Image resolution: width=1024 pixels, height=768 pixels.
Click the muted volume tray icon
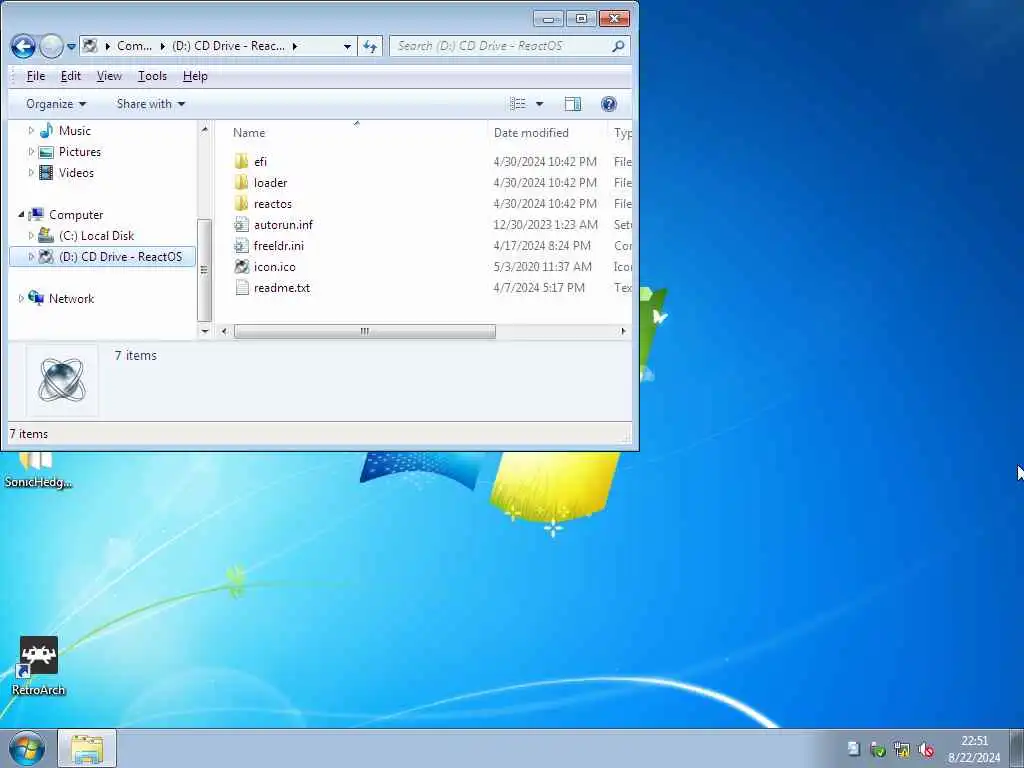tap(925, 750)
